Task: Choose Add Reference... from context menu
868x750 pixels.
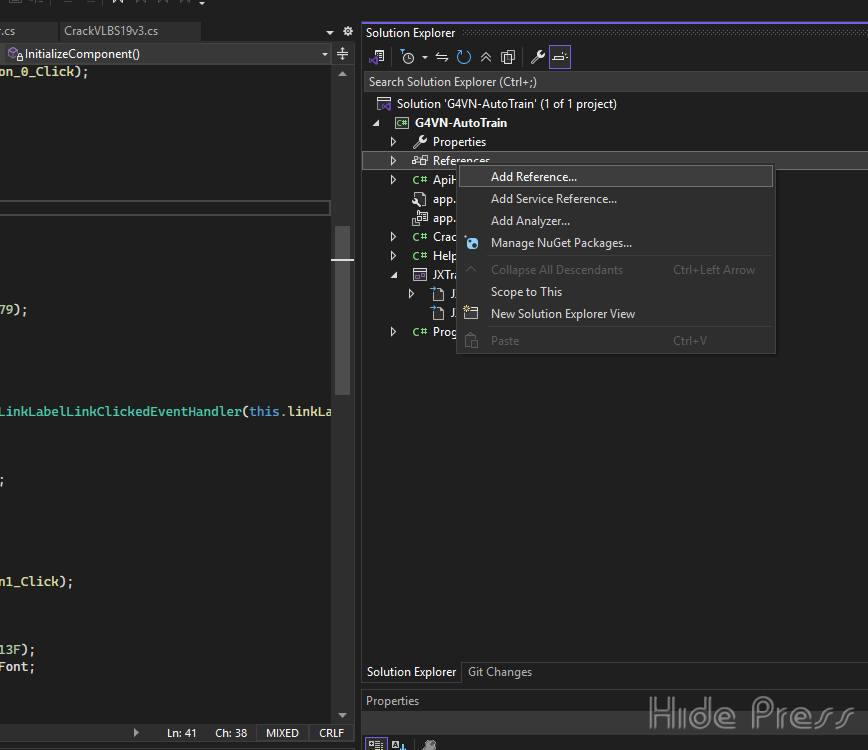Action: (533, 177)
